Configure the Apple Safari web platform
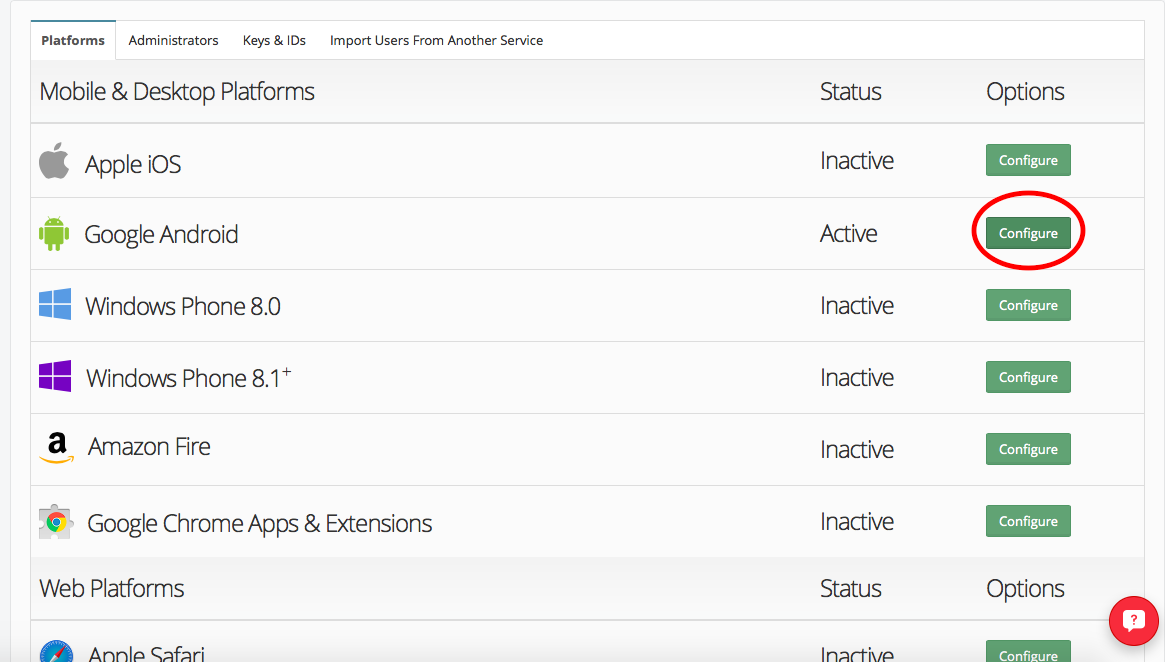The height and width of the screenshot is (662, 1165). (x=1028, y=652)
